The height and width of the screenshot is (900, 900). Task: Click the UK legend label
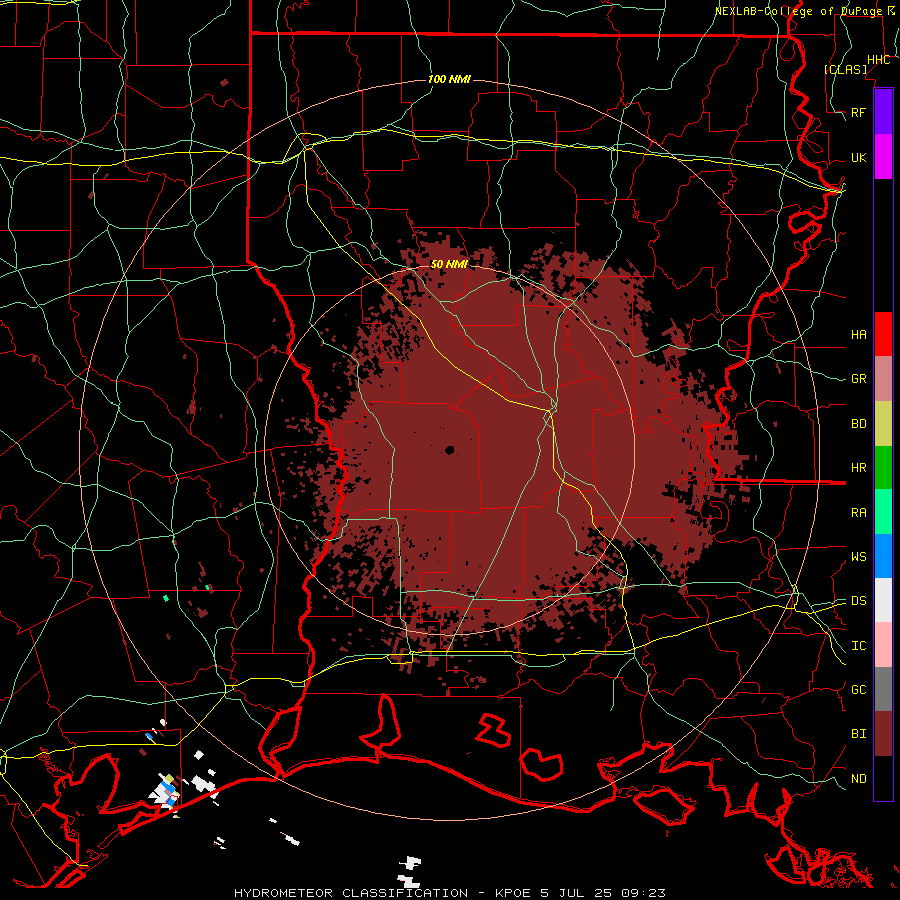(x=858, y=157)
